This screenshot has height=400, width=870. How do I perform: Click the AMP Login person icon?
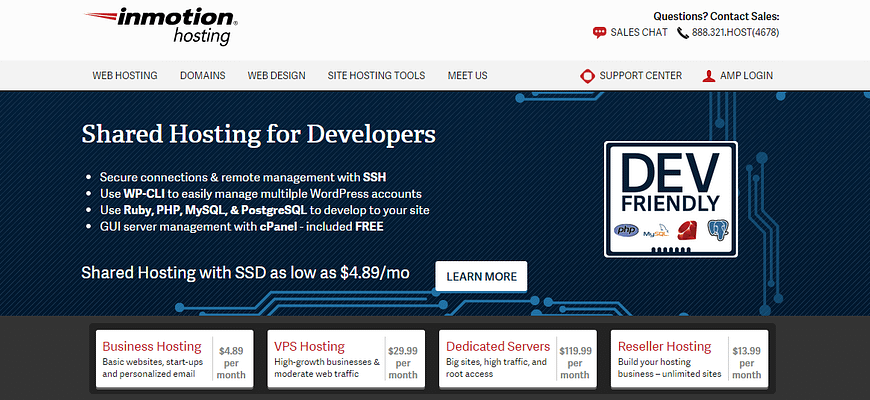(709, 76)
